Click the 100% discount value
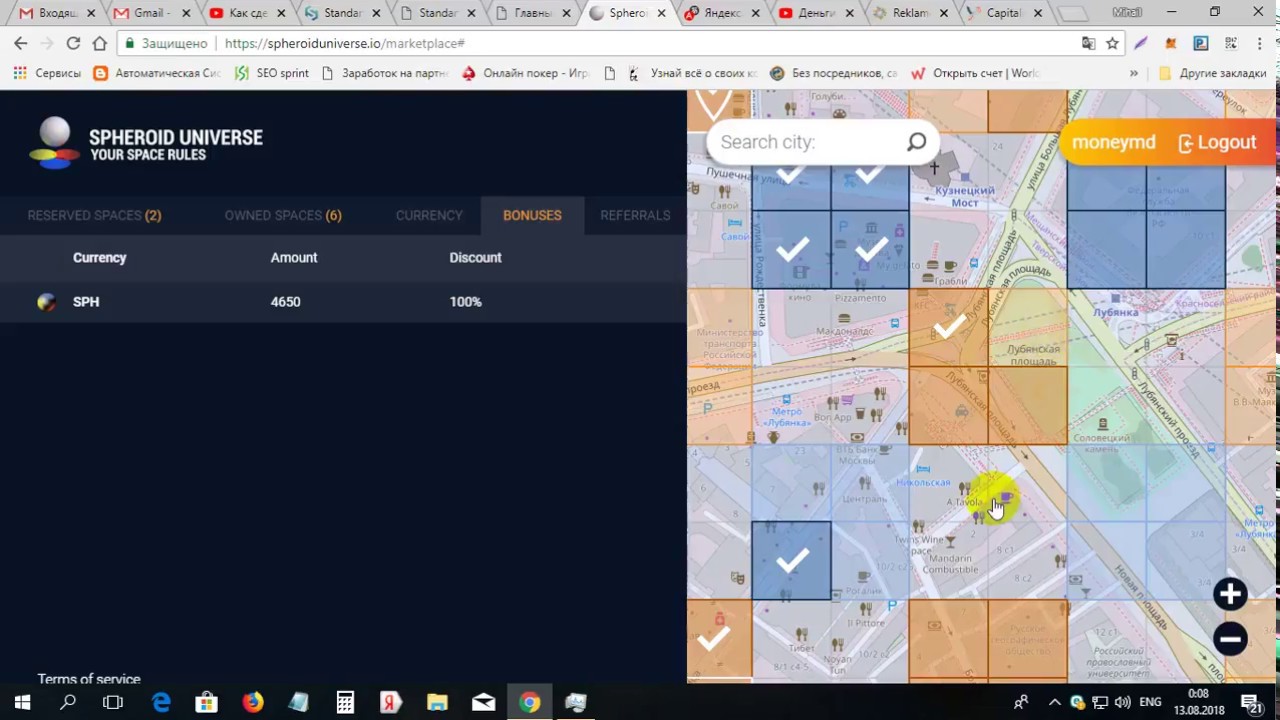Screen dimensions: 1280x720 pyautogui.click(x=465, y=302)
